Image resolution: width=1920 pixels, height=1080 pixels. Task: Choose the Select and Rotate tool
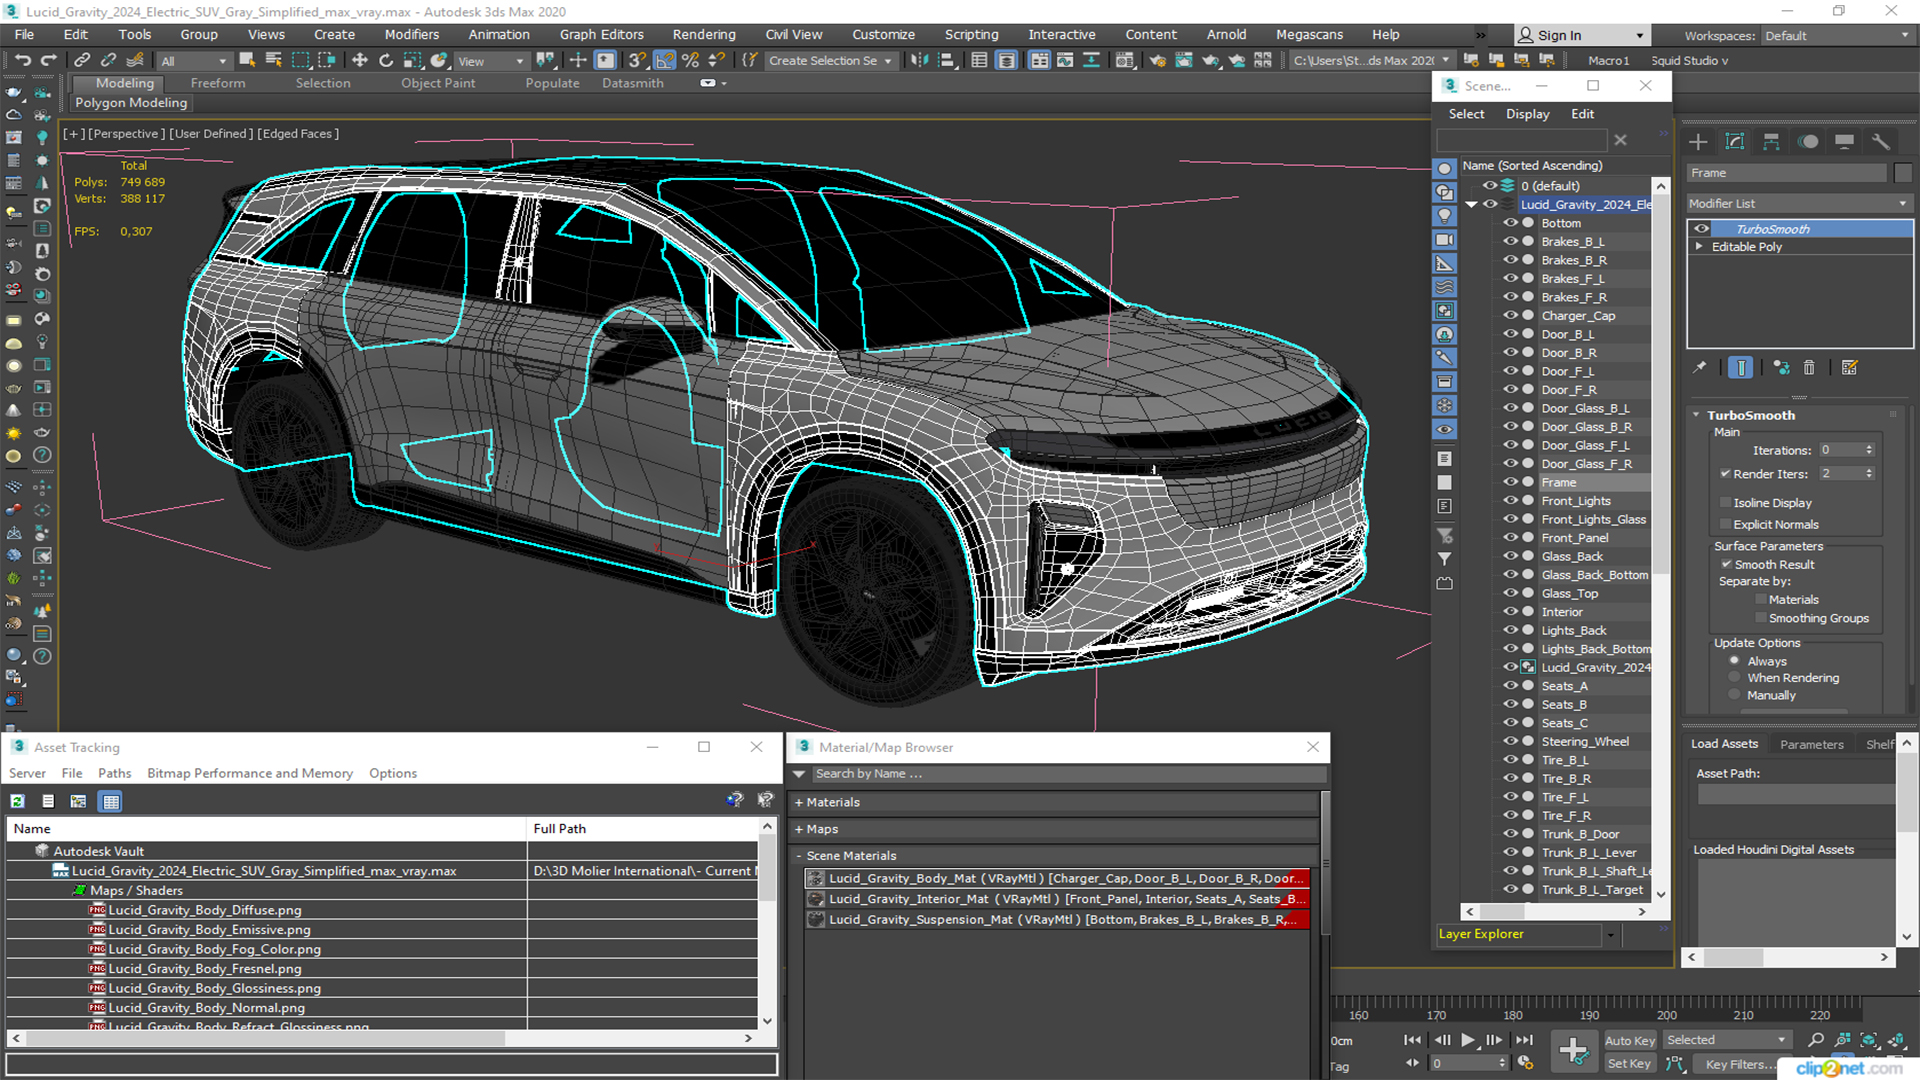[x=386, y=61]
